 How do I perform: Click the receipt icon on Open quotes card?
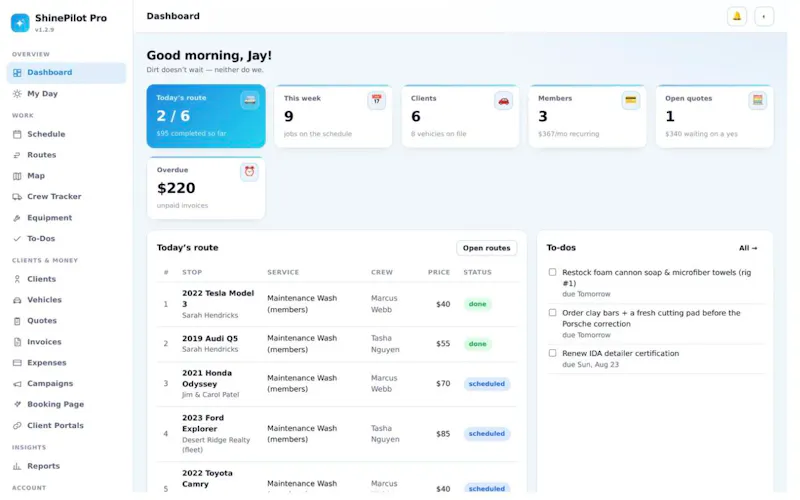pos(758,100)
